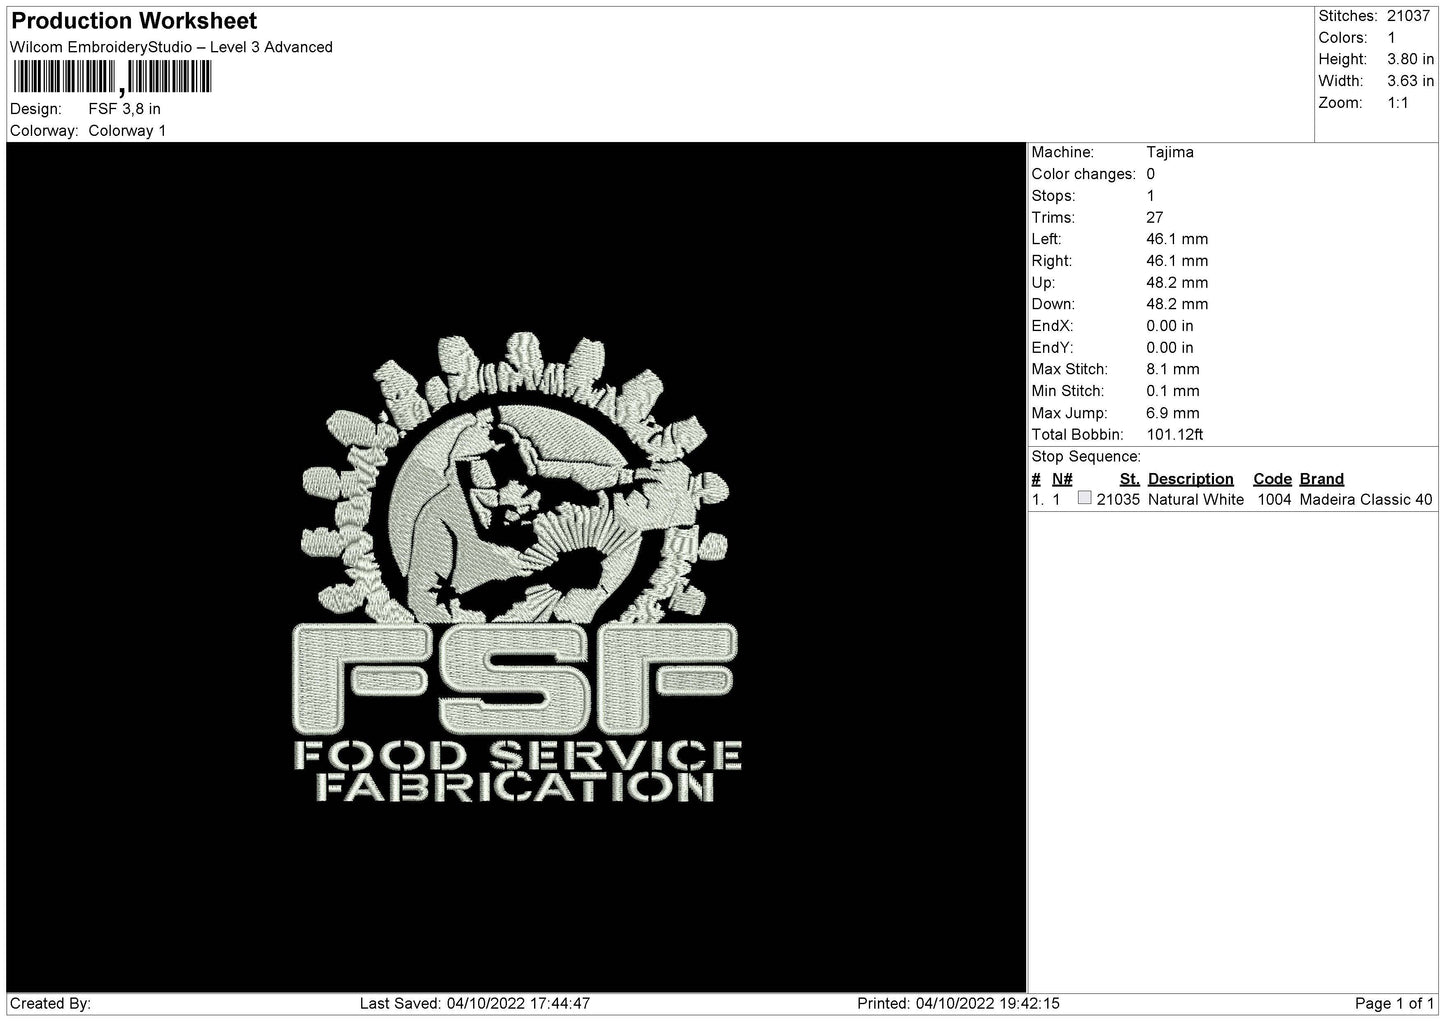Click the Color changes value 0
This screenshot has height=1021, width=1445.
(1151, 174)
